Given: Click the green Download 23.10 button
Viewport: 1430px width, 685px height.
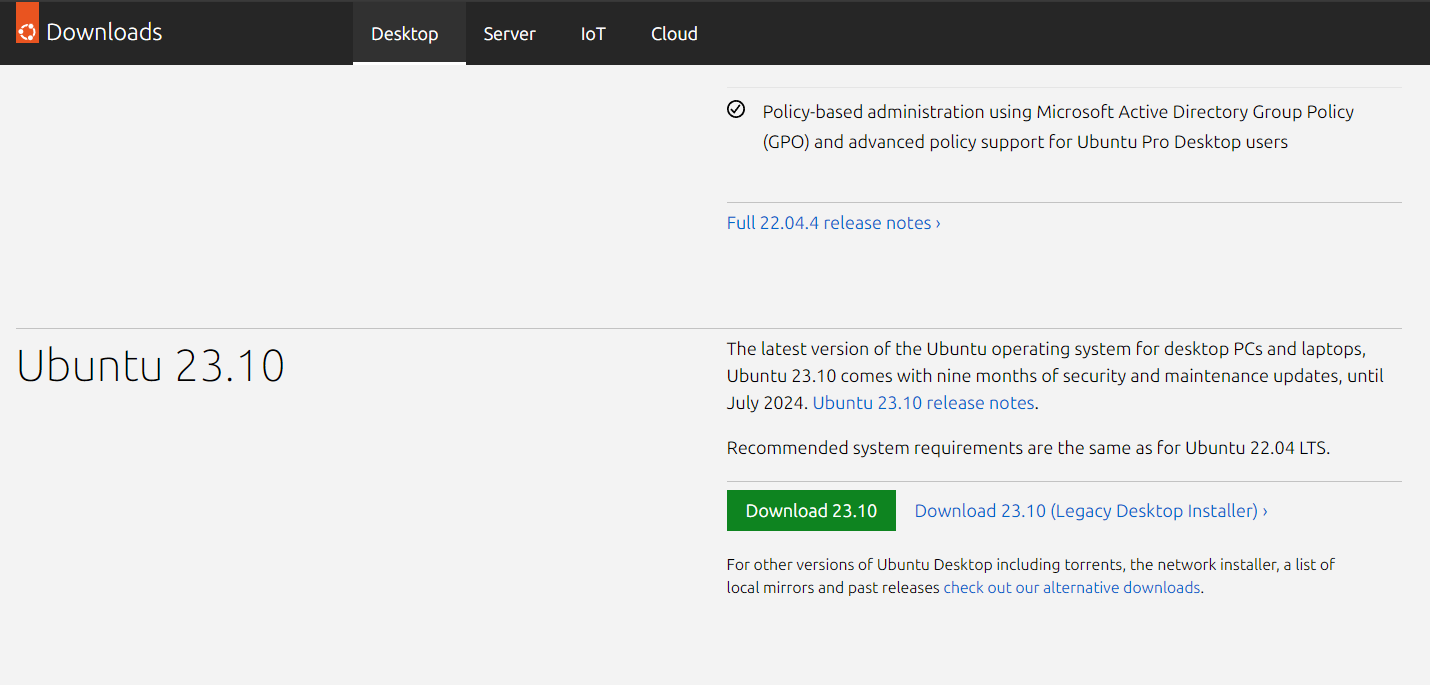Looking at the screenshot, I should 811,511.
